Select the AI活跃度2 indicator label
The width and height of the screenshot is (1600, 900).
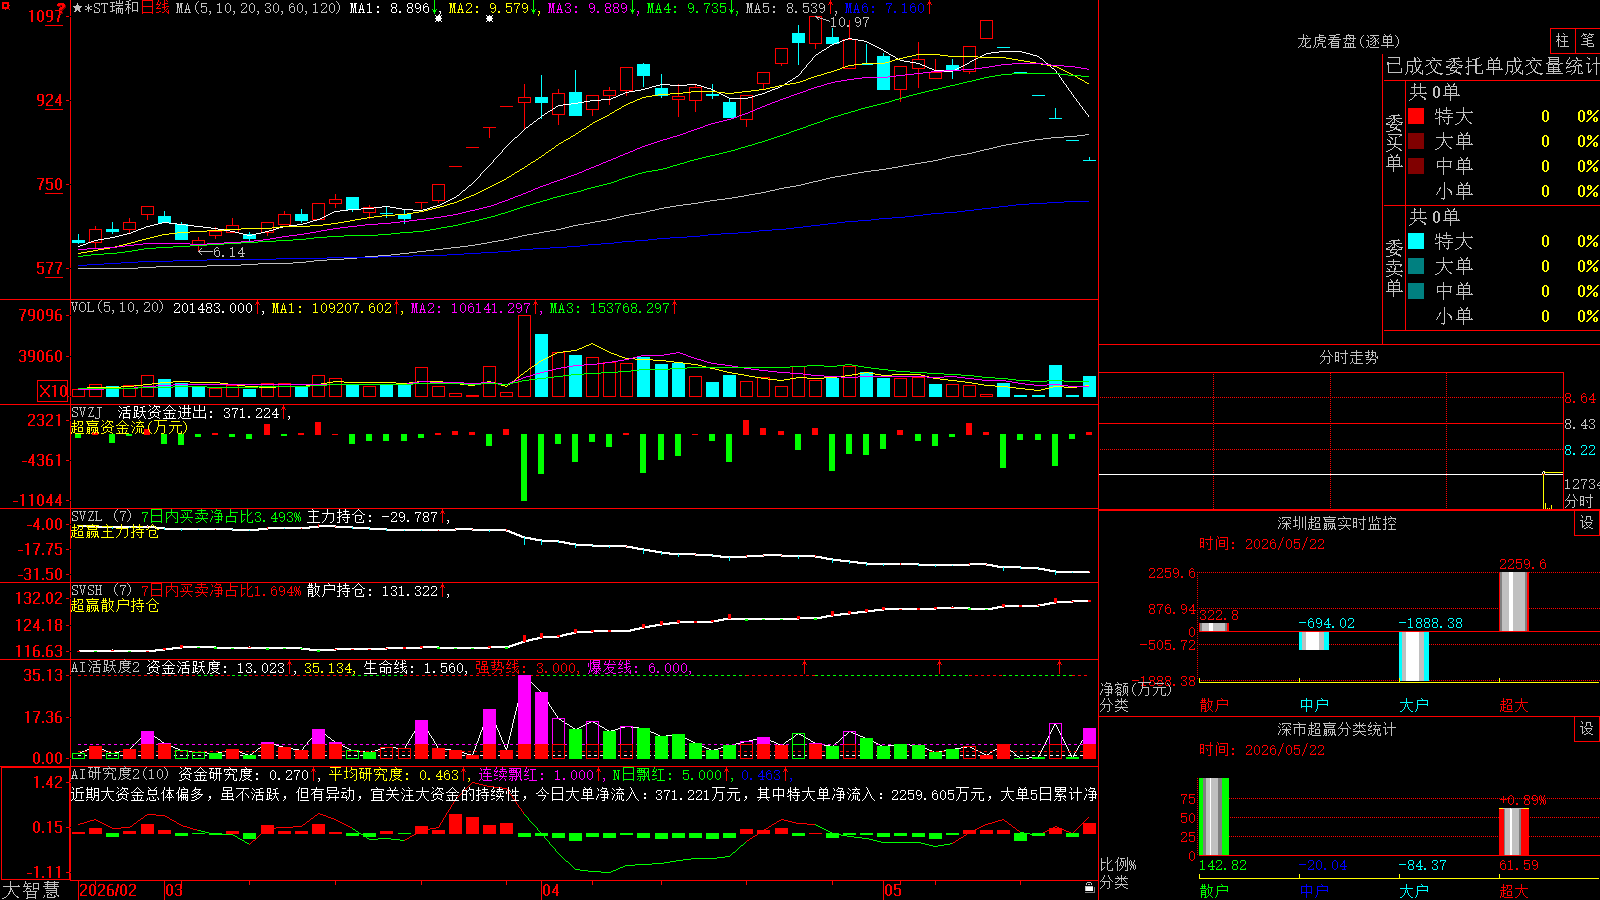(x=106, y=667)
